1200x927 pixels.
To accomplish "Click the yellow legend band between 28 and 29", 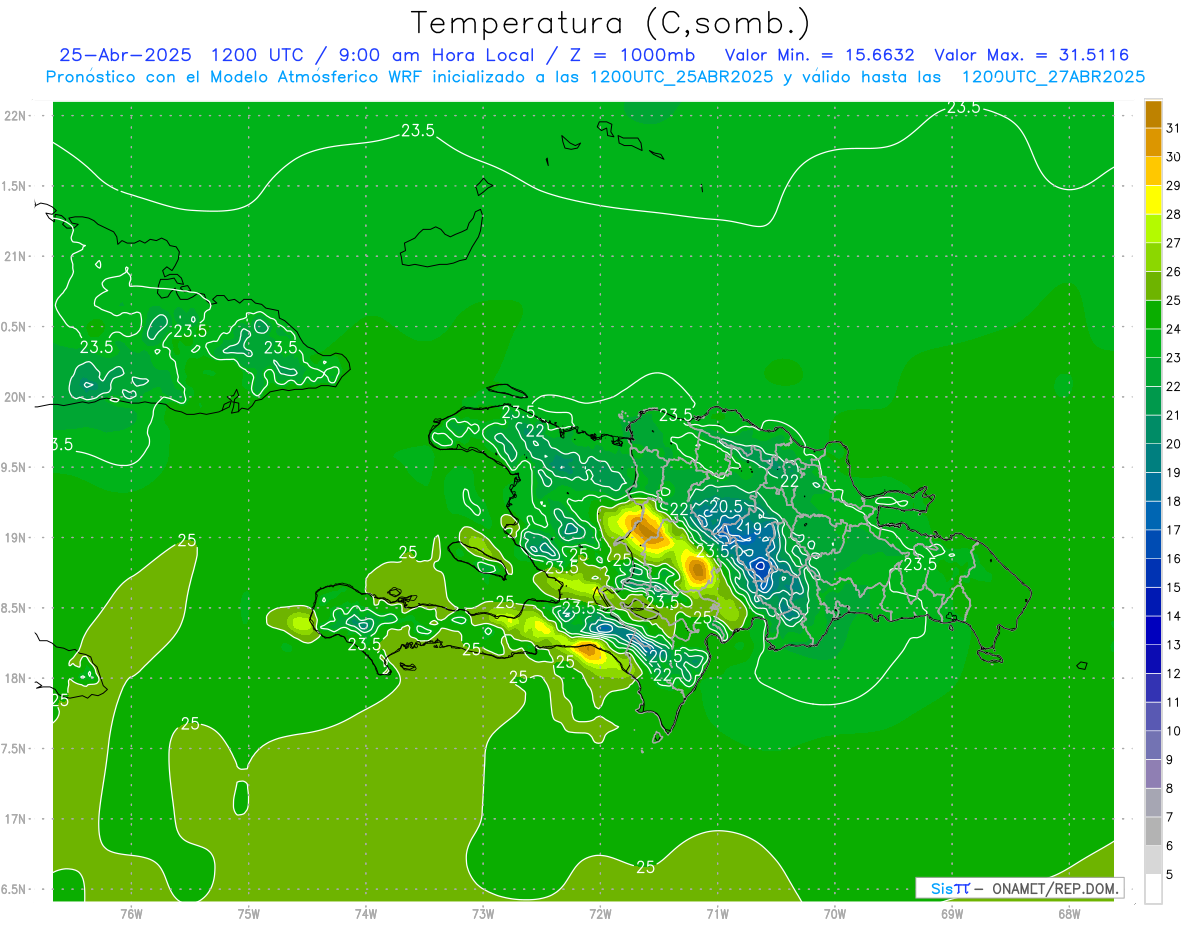I will 1153,199.
